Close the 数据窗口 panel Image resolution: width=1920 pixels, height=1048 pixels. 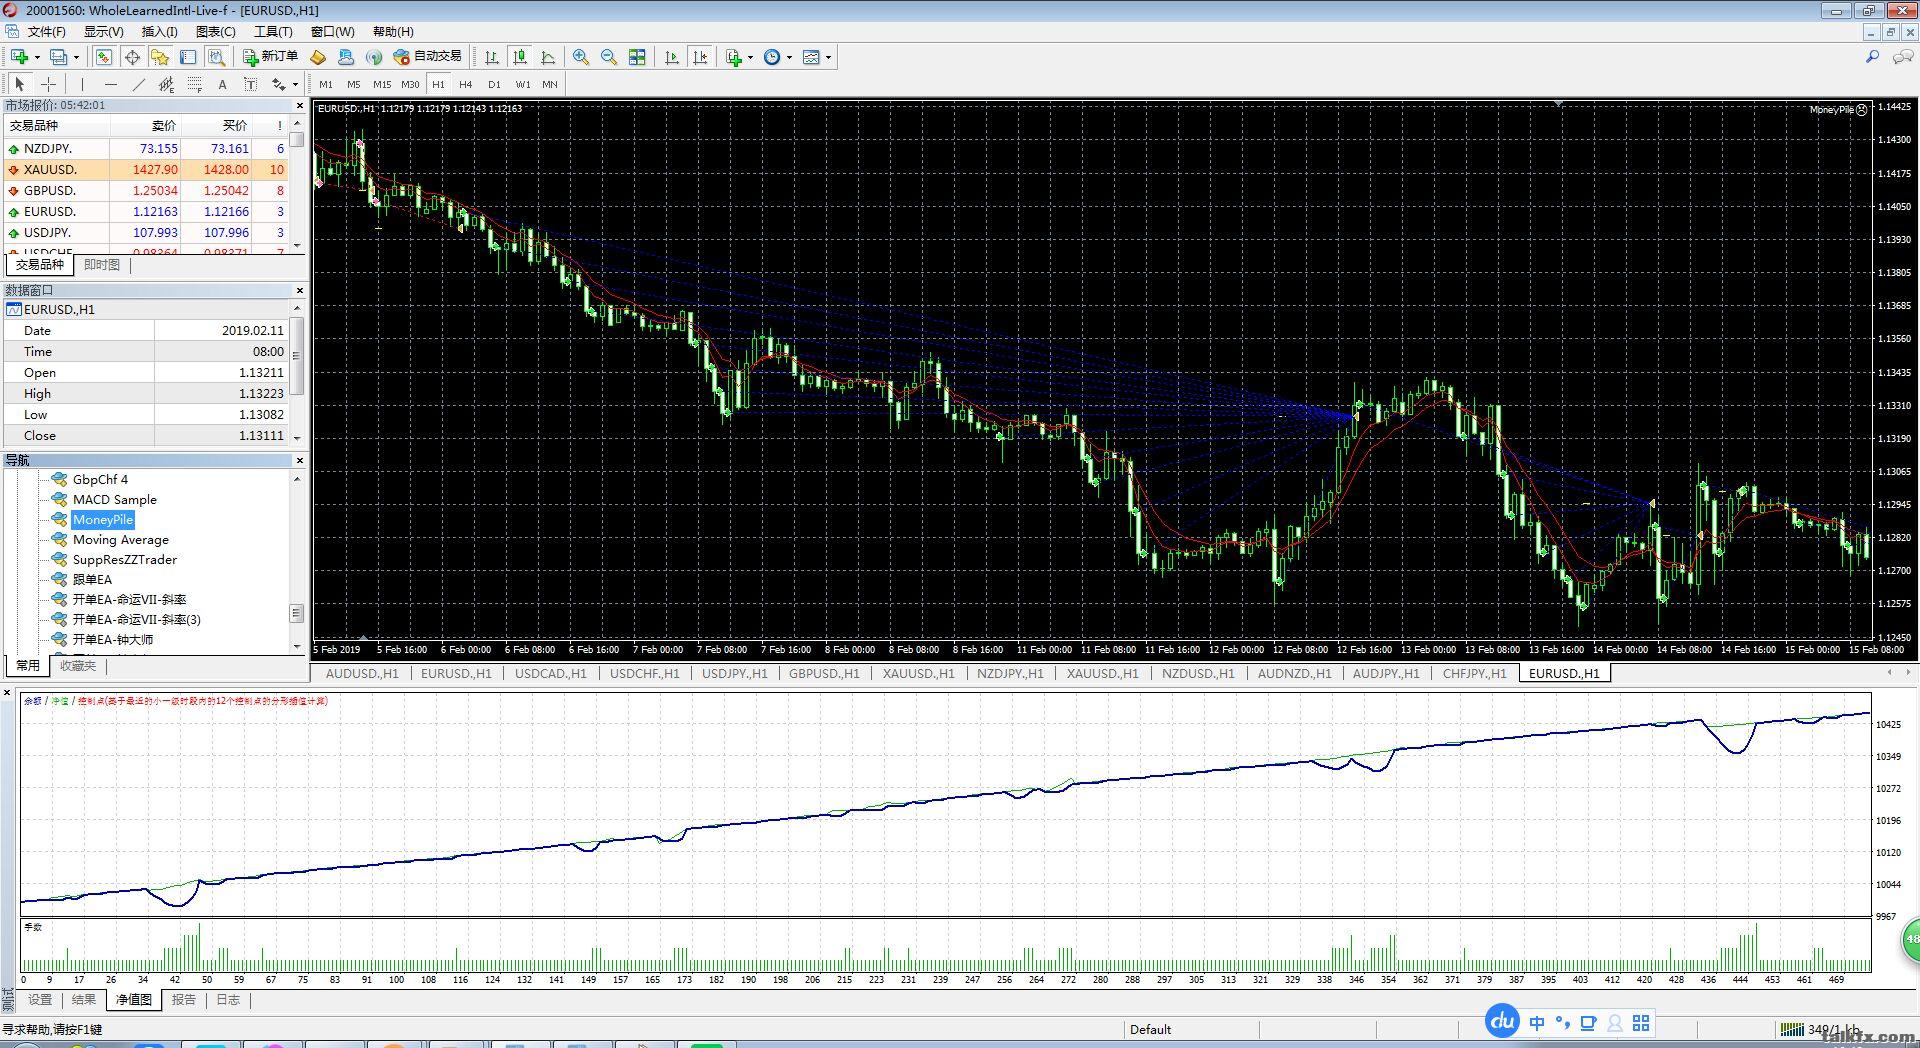(x=299, y=290)
